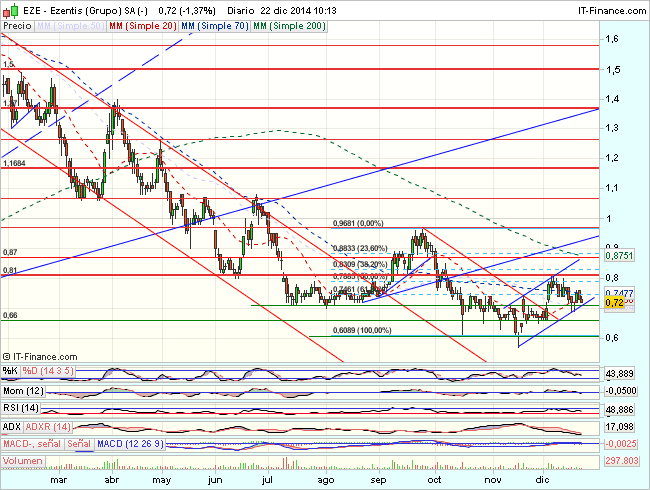Click the dic month axis label
The image size is (650, 490).
click(x=542, y=480)
